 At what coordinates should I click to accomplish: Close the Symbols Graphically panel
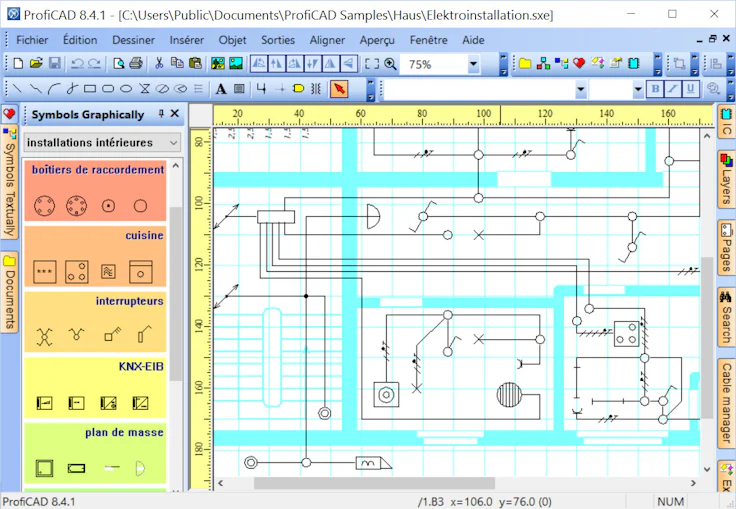point(175,114)
